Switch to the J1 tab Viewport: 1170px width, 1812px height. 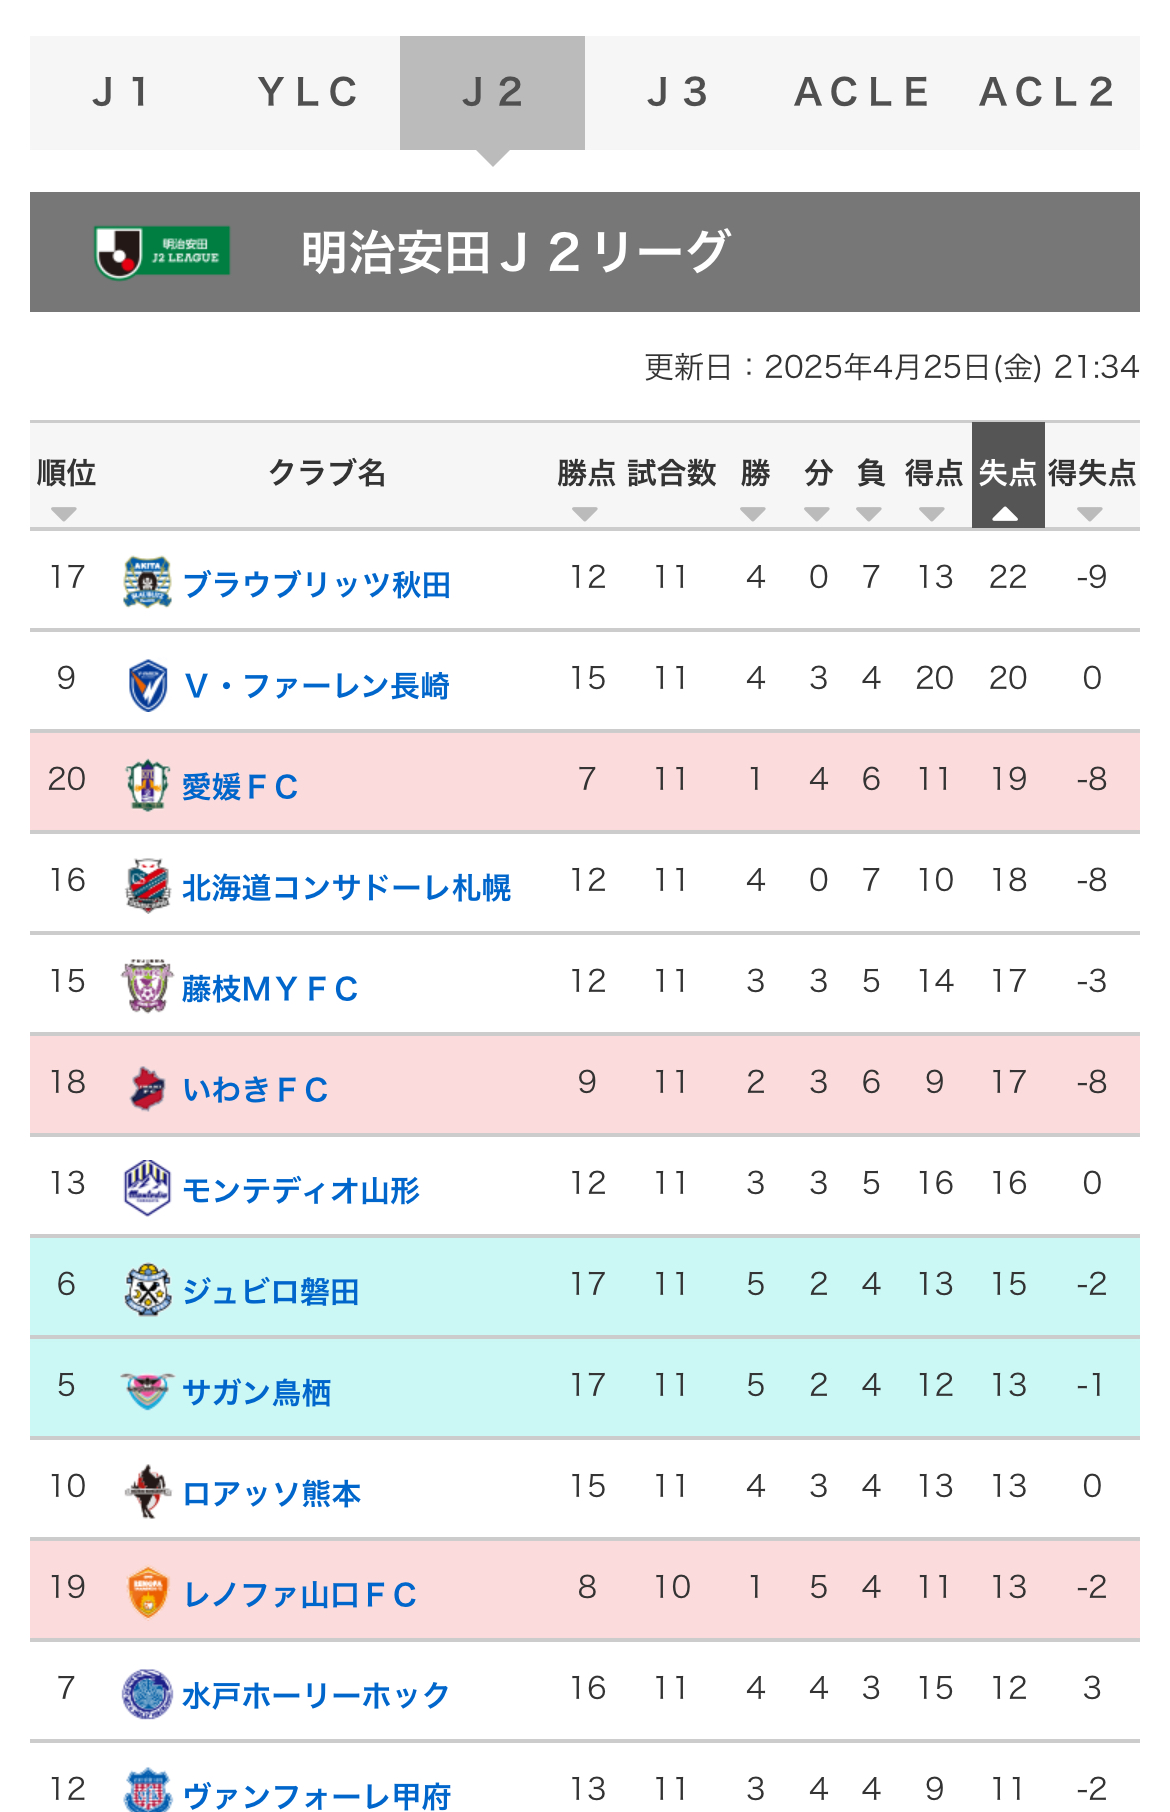122,93
